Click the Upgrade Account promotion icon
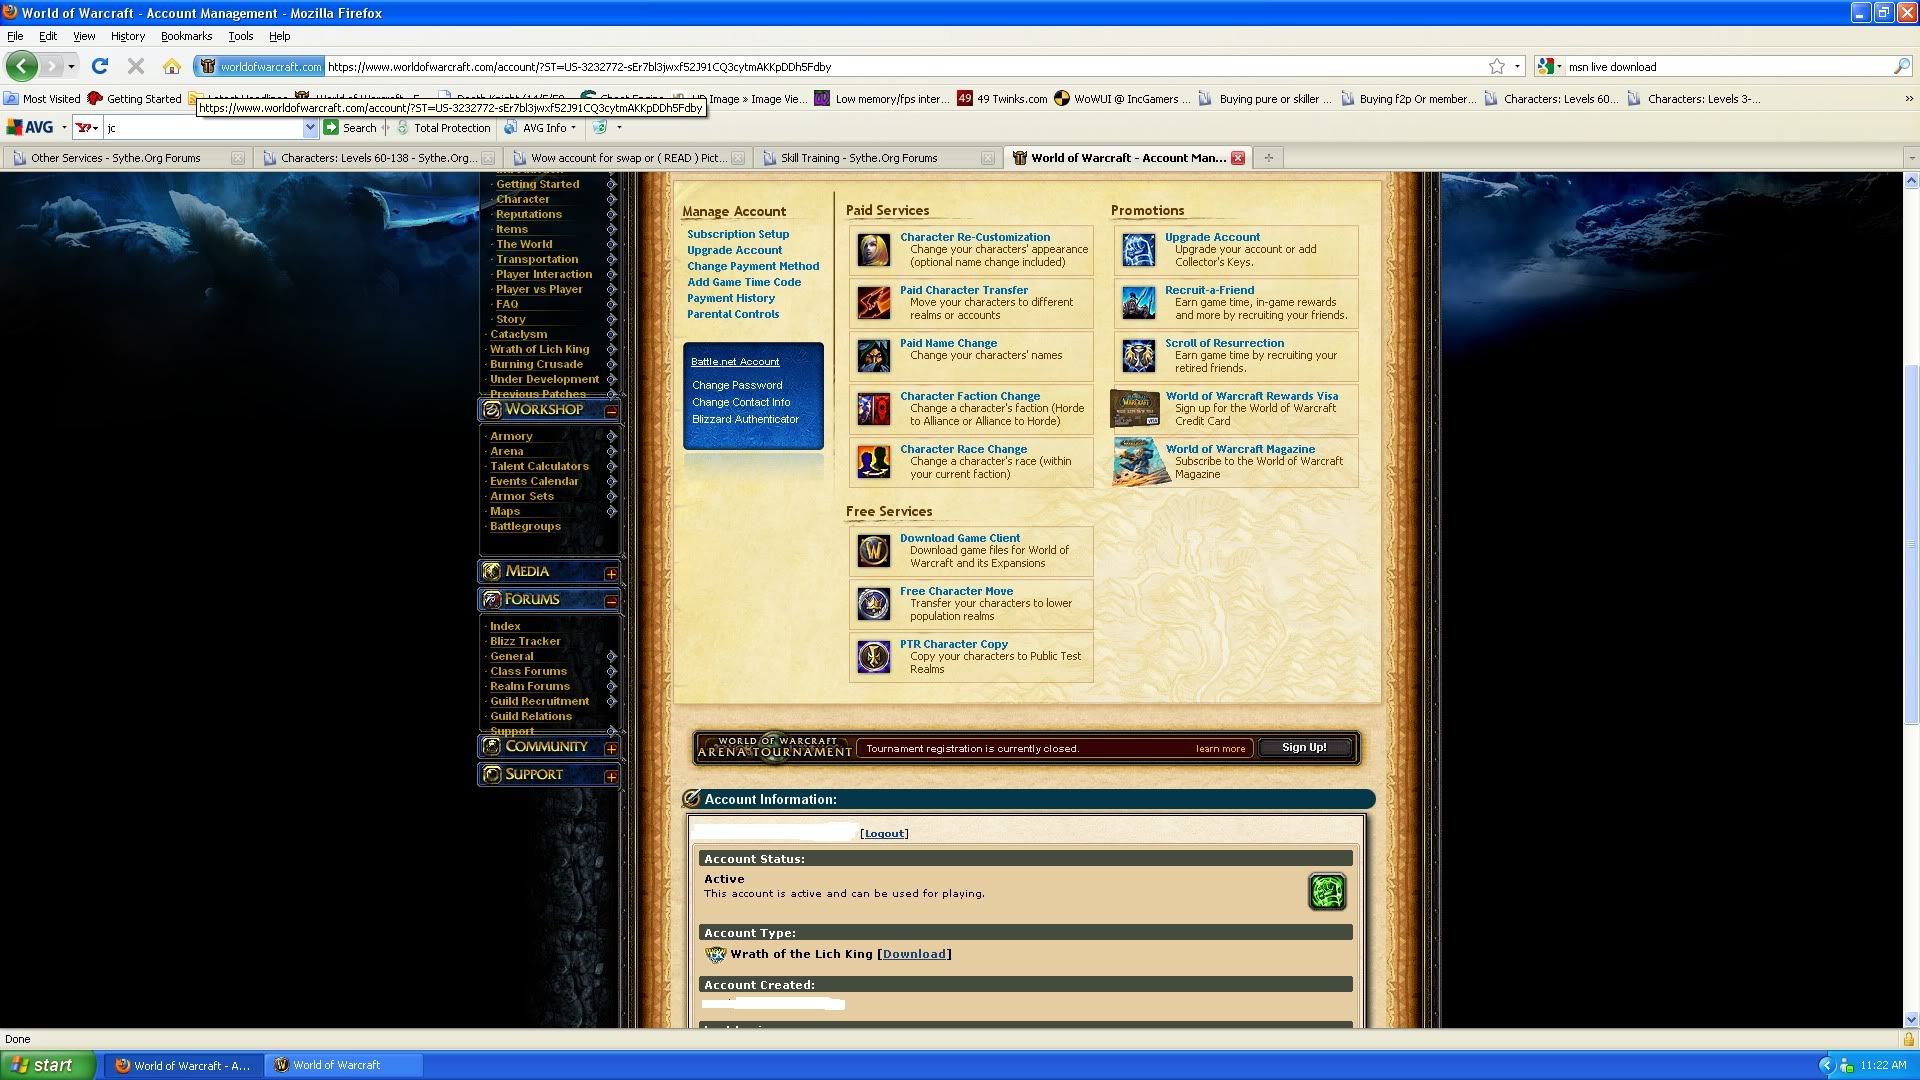Screen dimensions: 1920x1080 pyautogui.click(x=1138, y=250)
